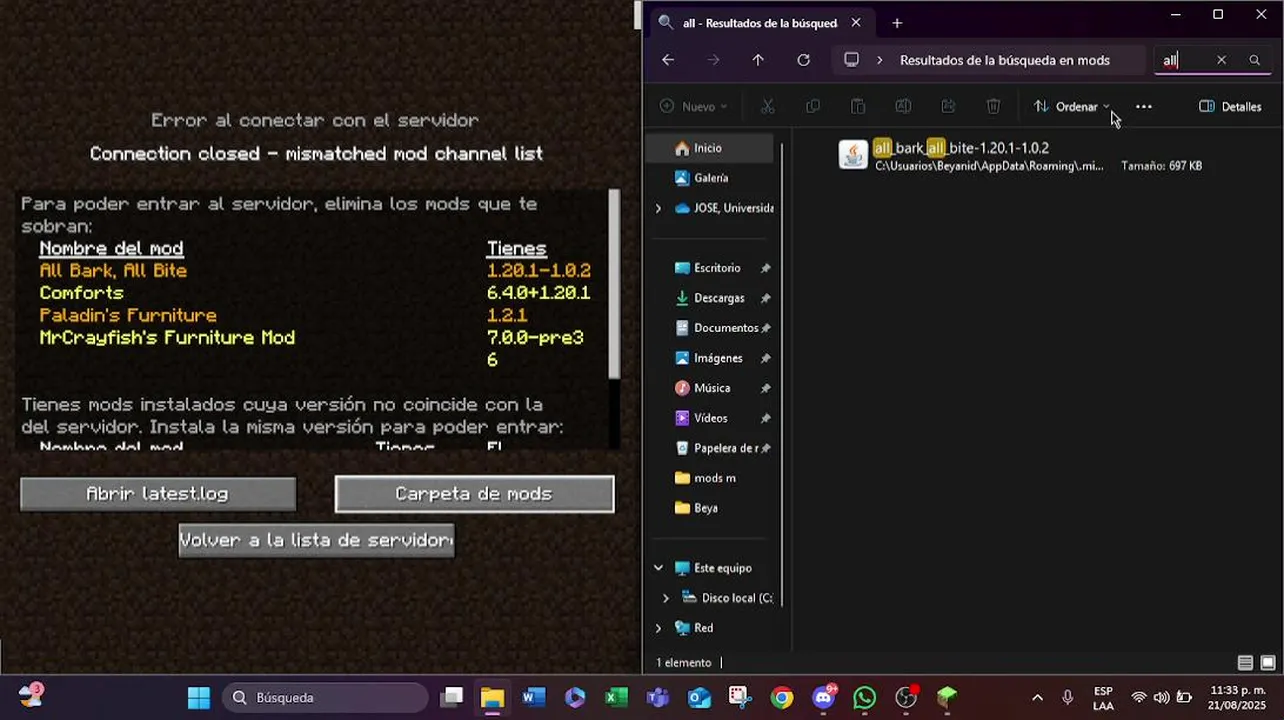The height and width of the screenshot is (720, 1284).
Task: Go up one folder level in Explorer
Action: coord(758,60)
